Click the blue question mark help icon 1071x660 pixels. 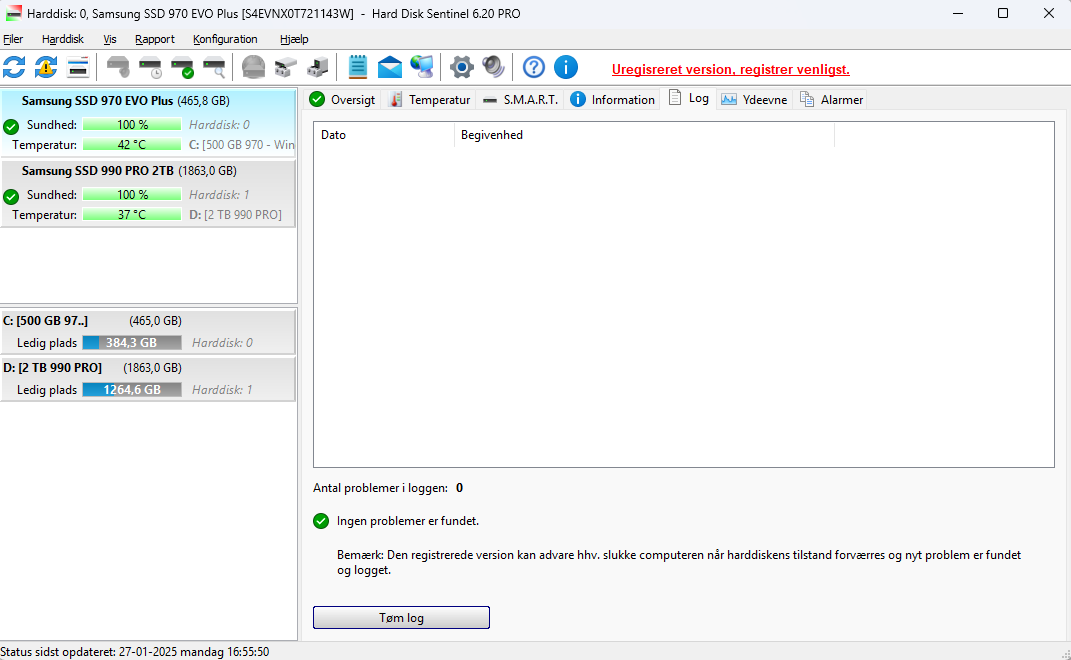[533, 68]
